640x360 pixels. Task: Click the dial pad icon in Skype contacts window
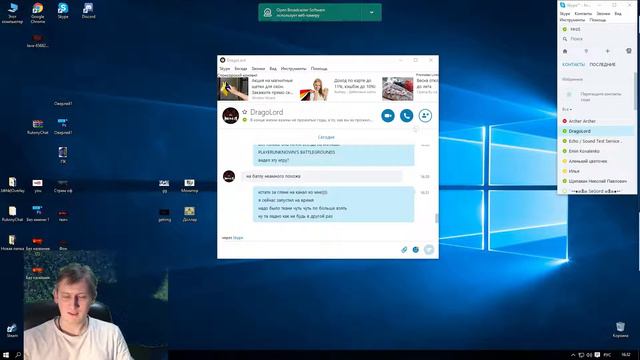(586, 51)
